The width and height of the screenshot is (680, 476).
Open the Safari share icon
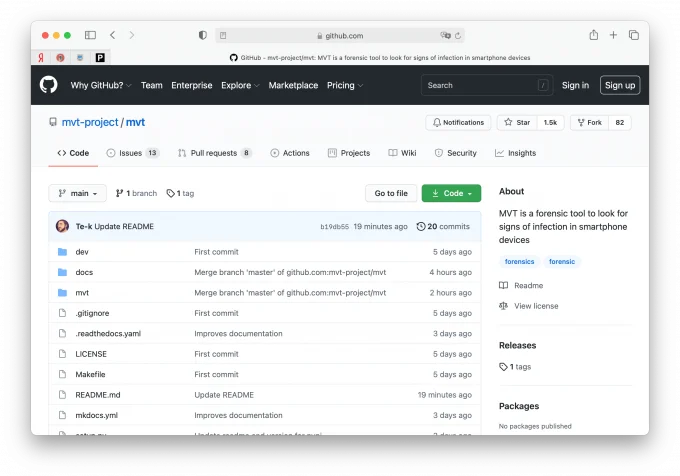pos(594,35)
